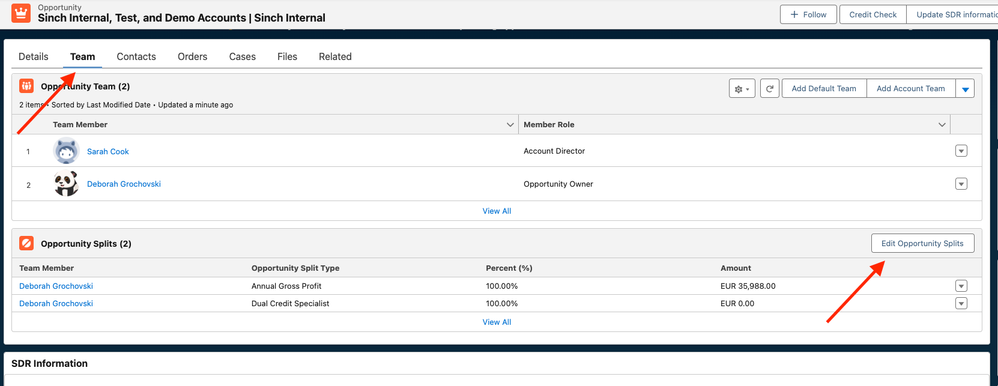998x386 pixels.
Task: Open the blue actions dropdown next to Add Account Team
Action: (x=965, y=89)
